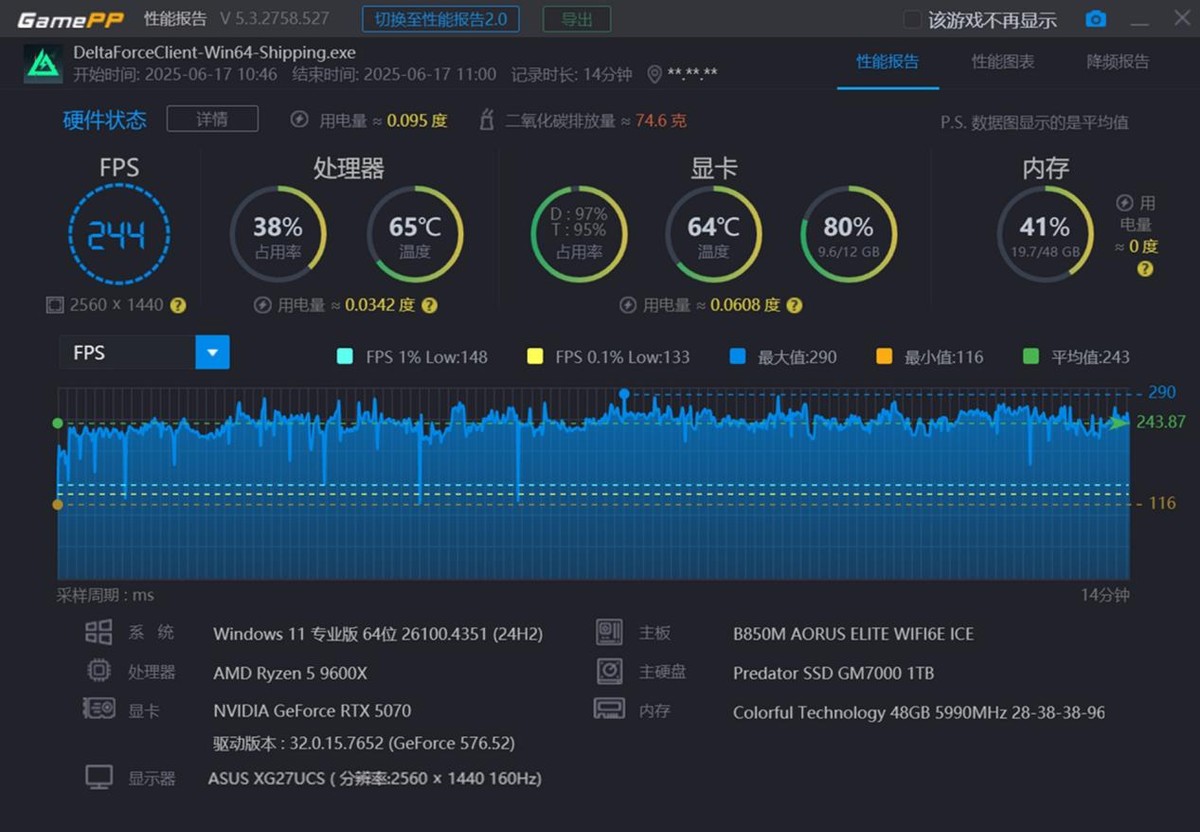
Task: Click the CPU 65℃ temperature gauge
Action: tap(415, 235)
